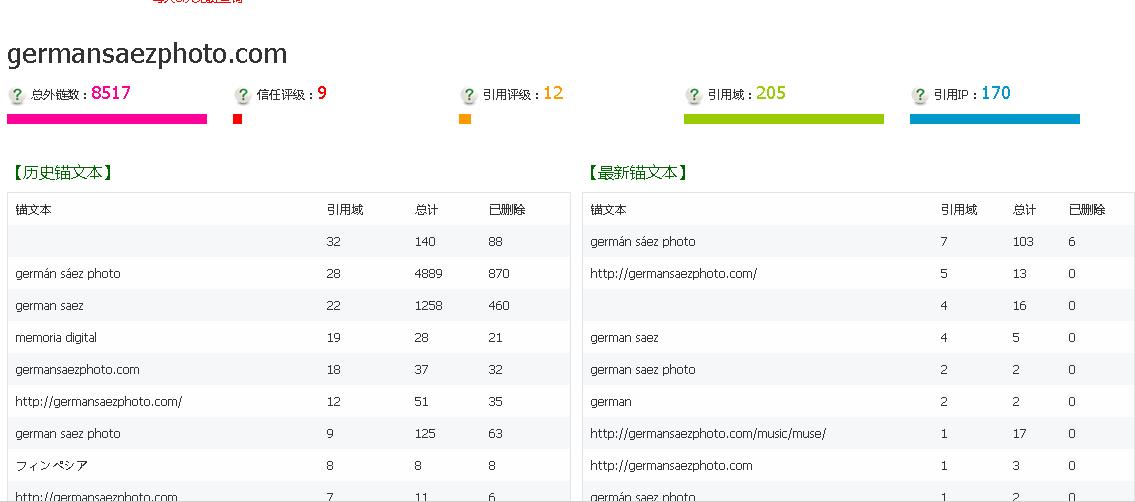1135x502 pixels.
Task: Click the green referring domains bar
Action: 784,119
